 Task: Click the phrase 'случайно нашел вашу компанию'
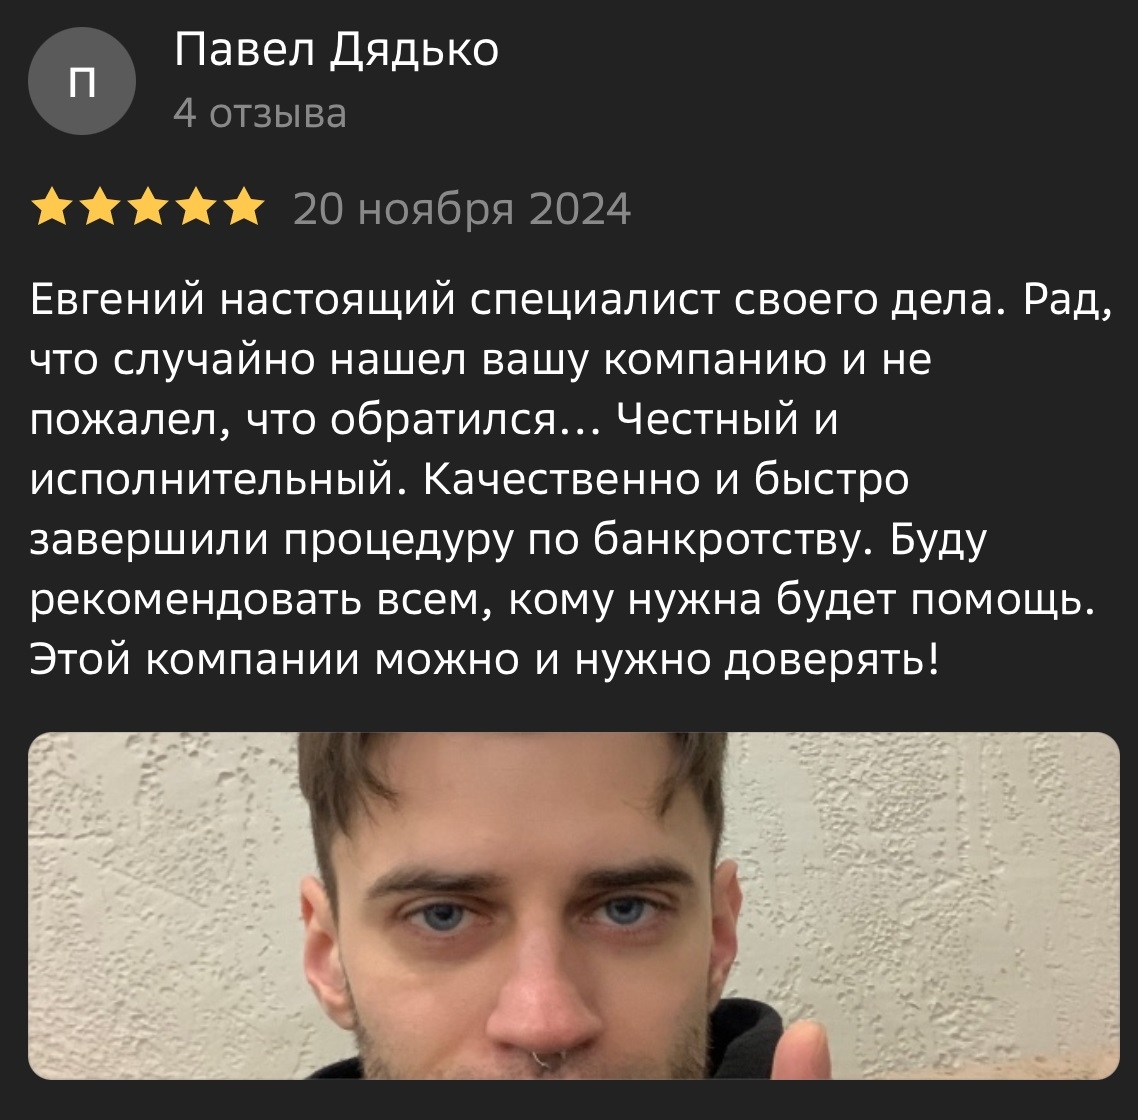469,360
